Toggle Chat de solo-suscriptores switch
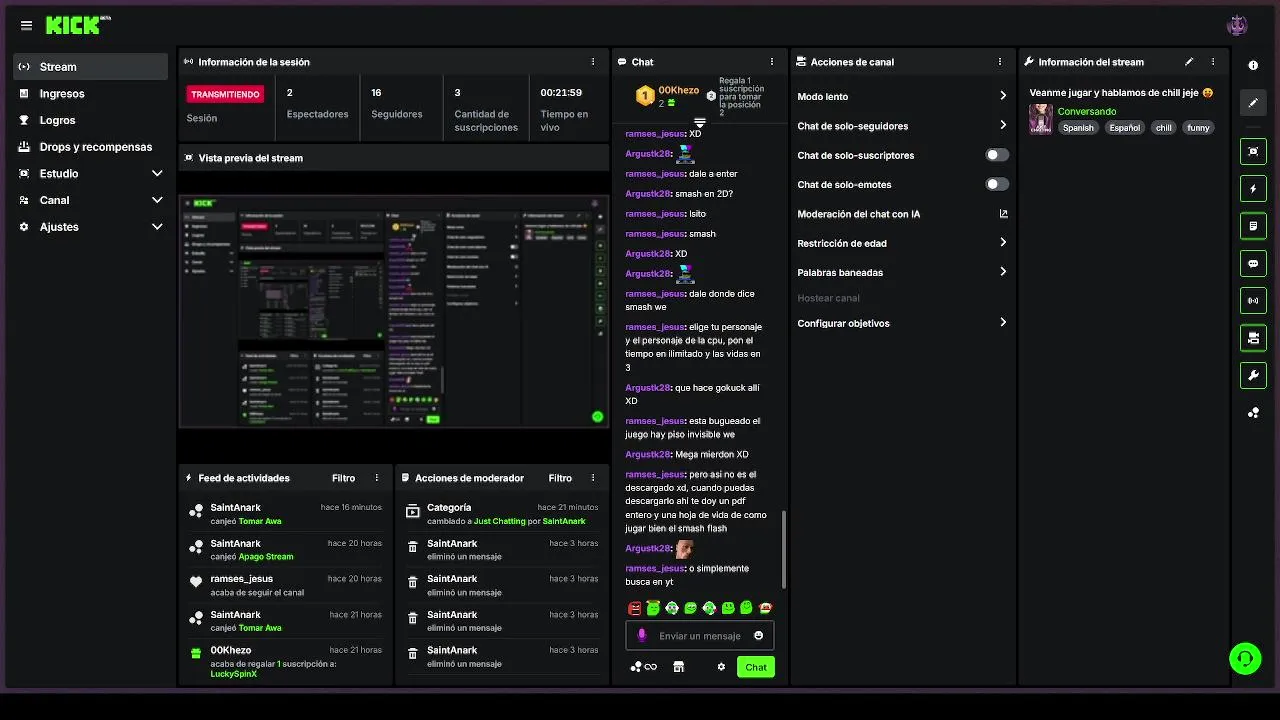The height and width of the screenshot is (720, 1280). [x=997, y=155]
